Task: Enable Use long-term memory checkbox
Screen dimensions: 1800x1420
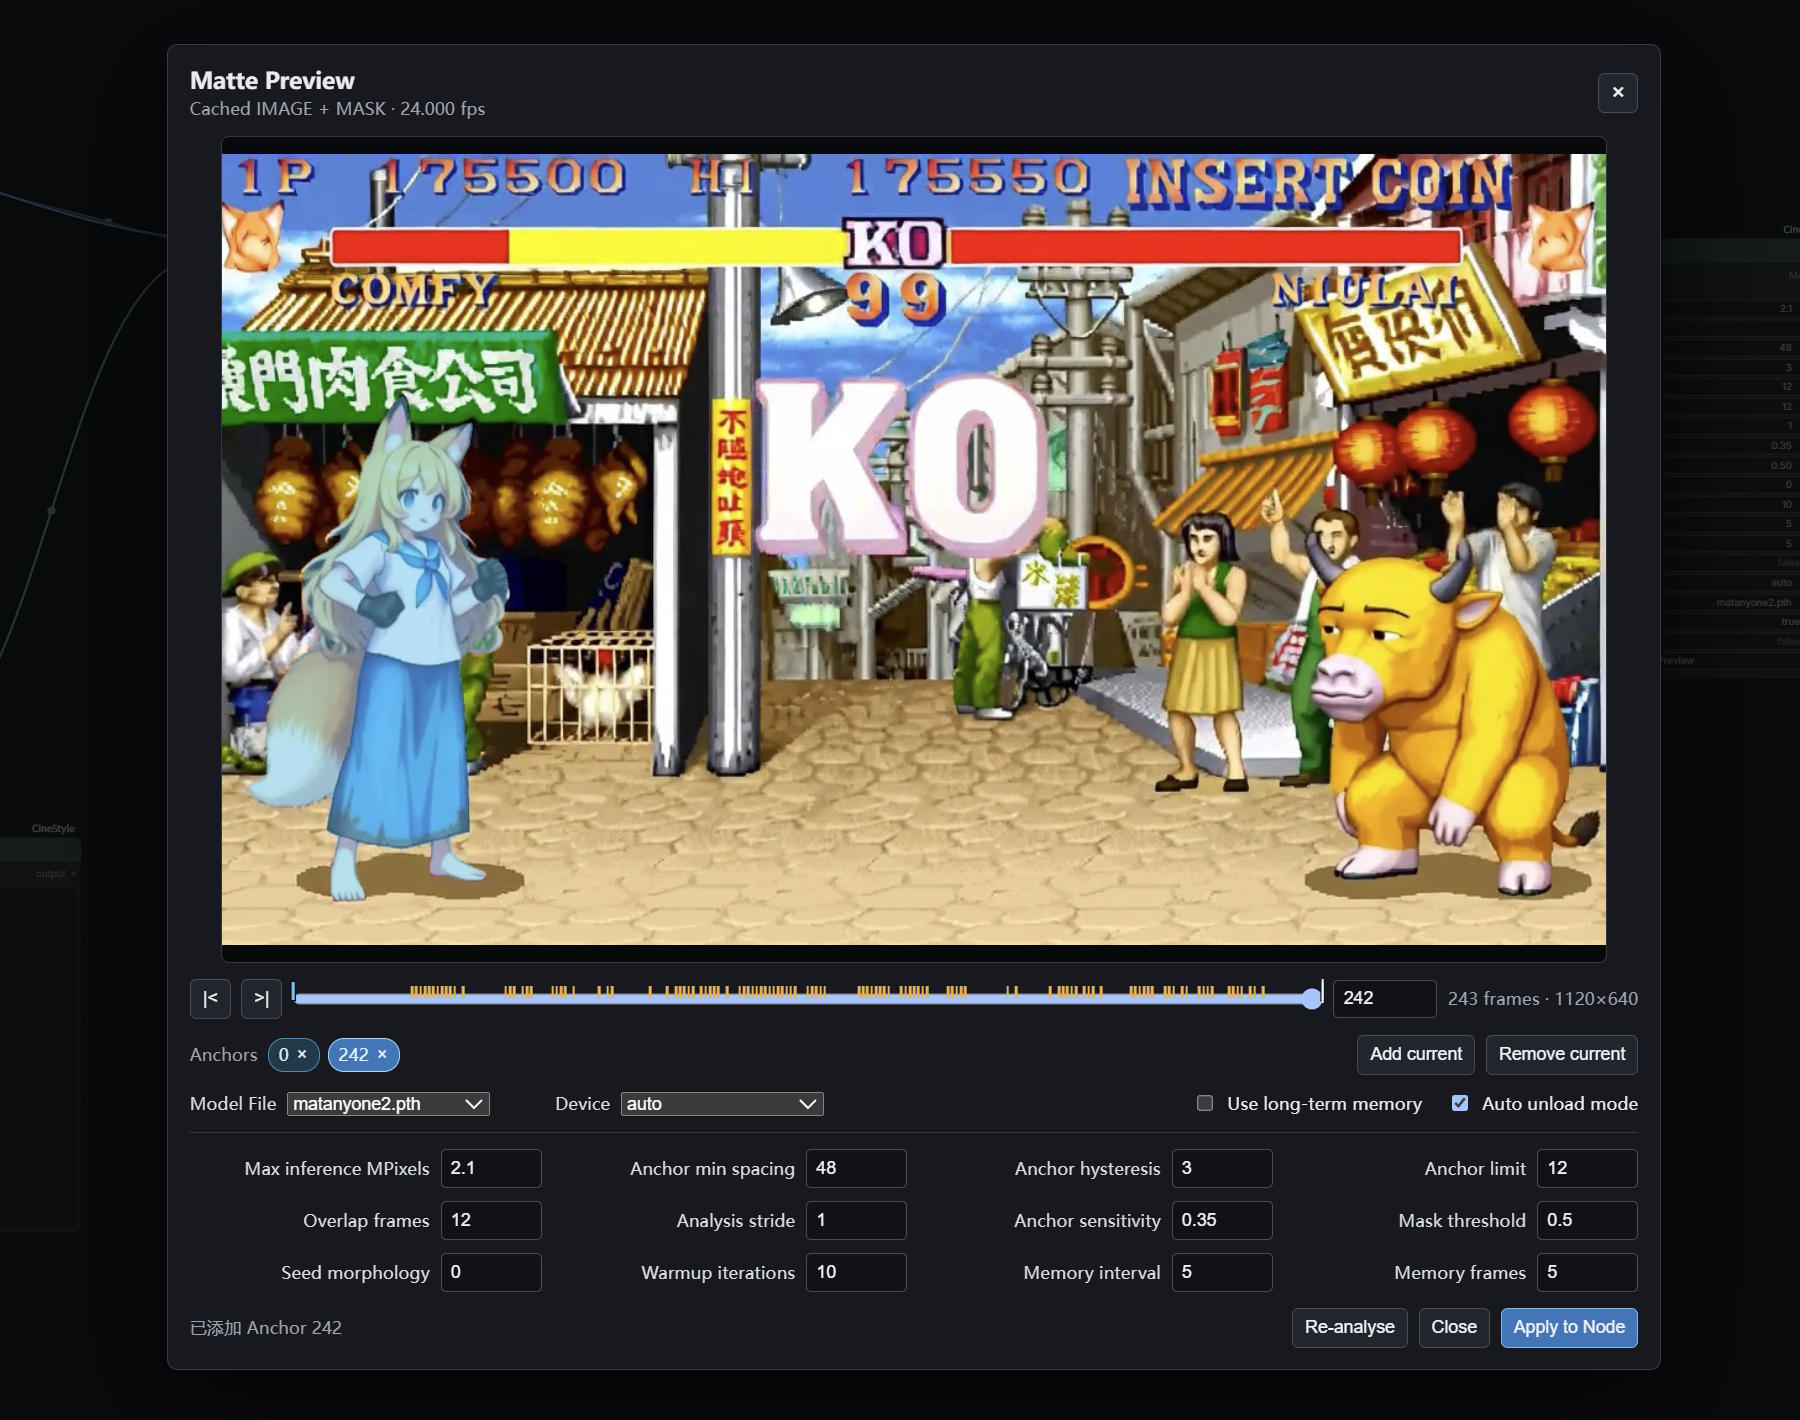Action: [x=1205, y=1103]
